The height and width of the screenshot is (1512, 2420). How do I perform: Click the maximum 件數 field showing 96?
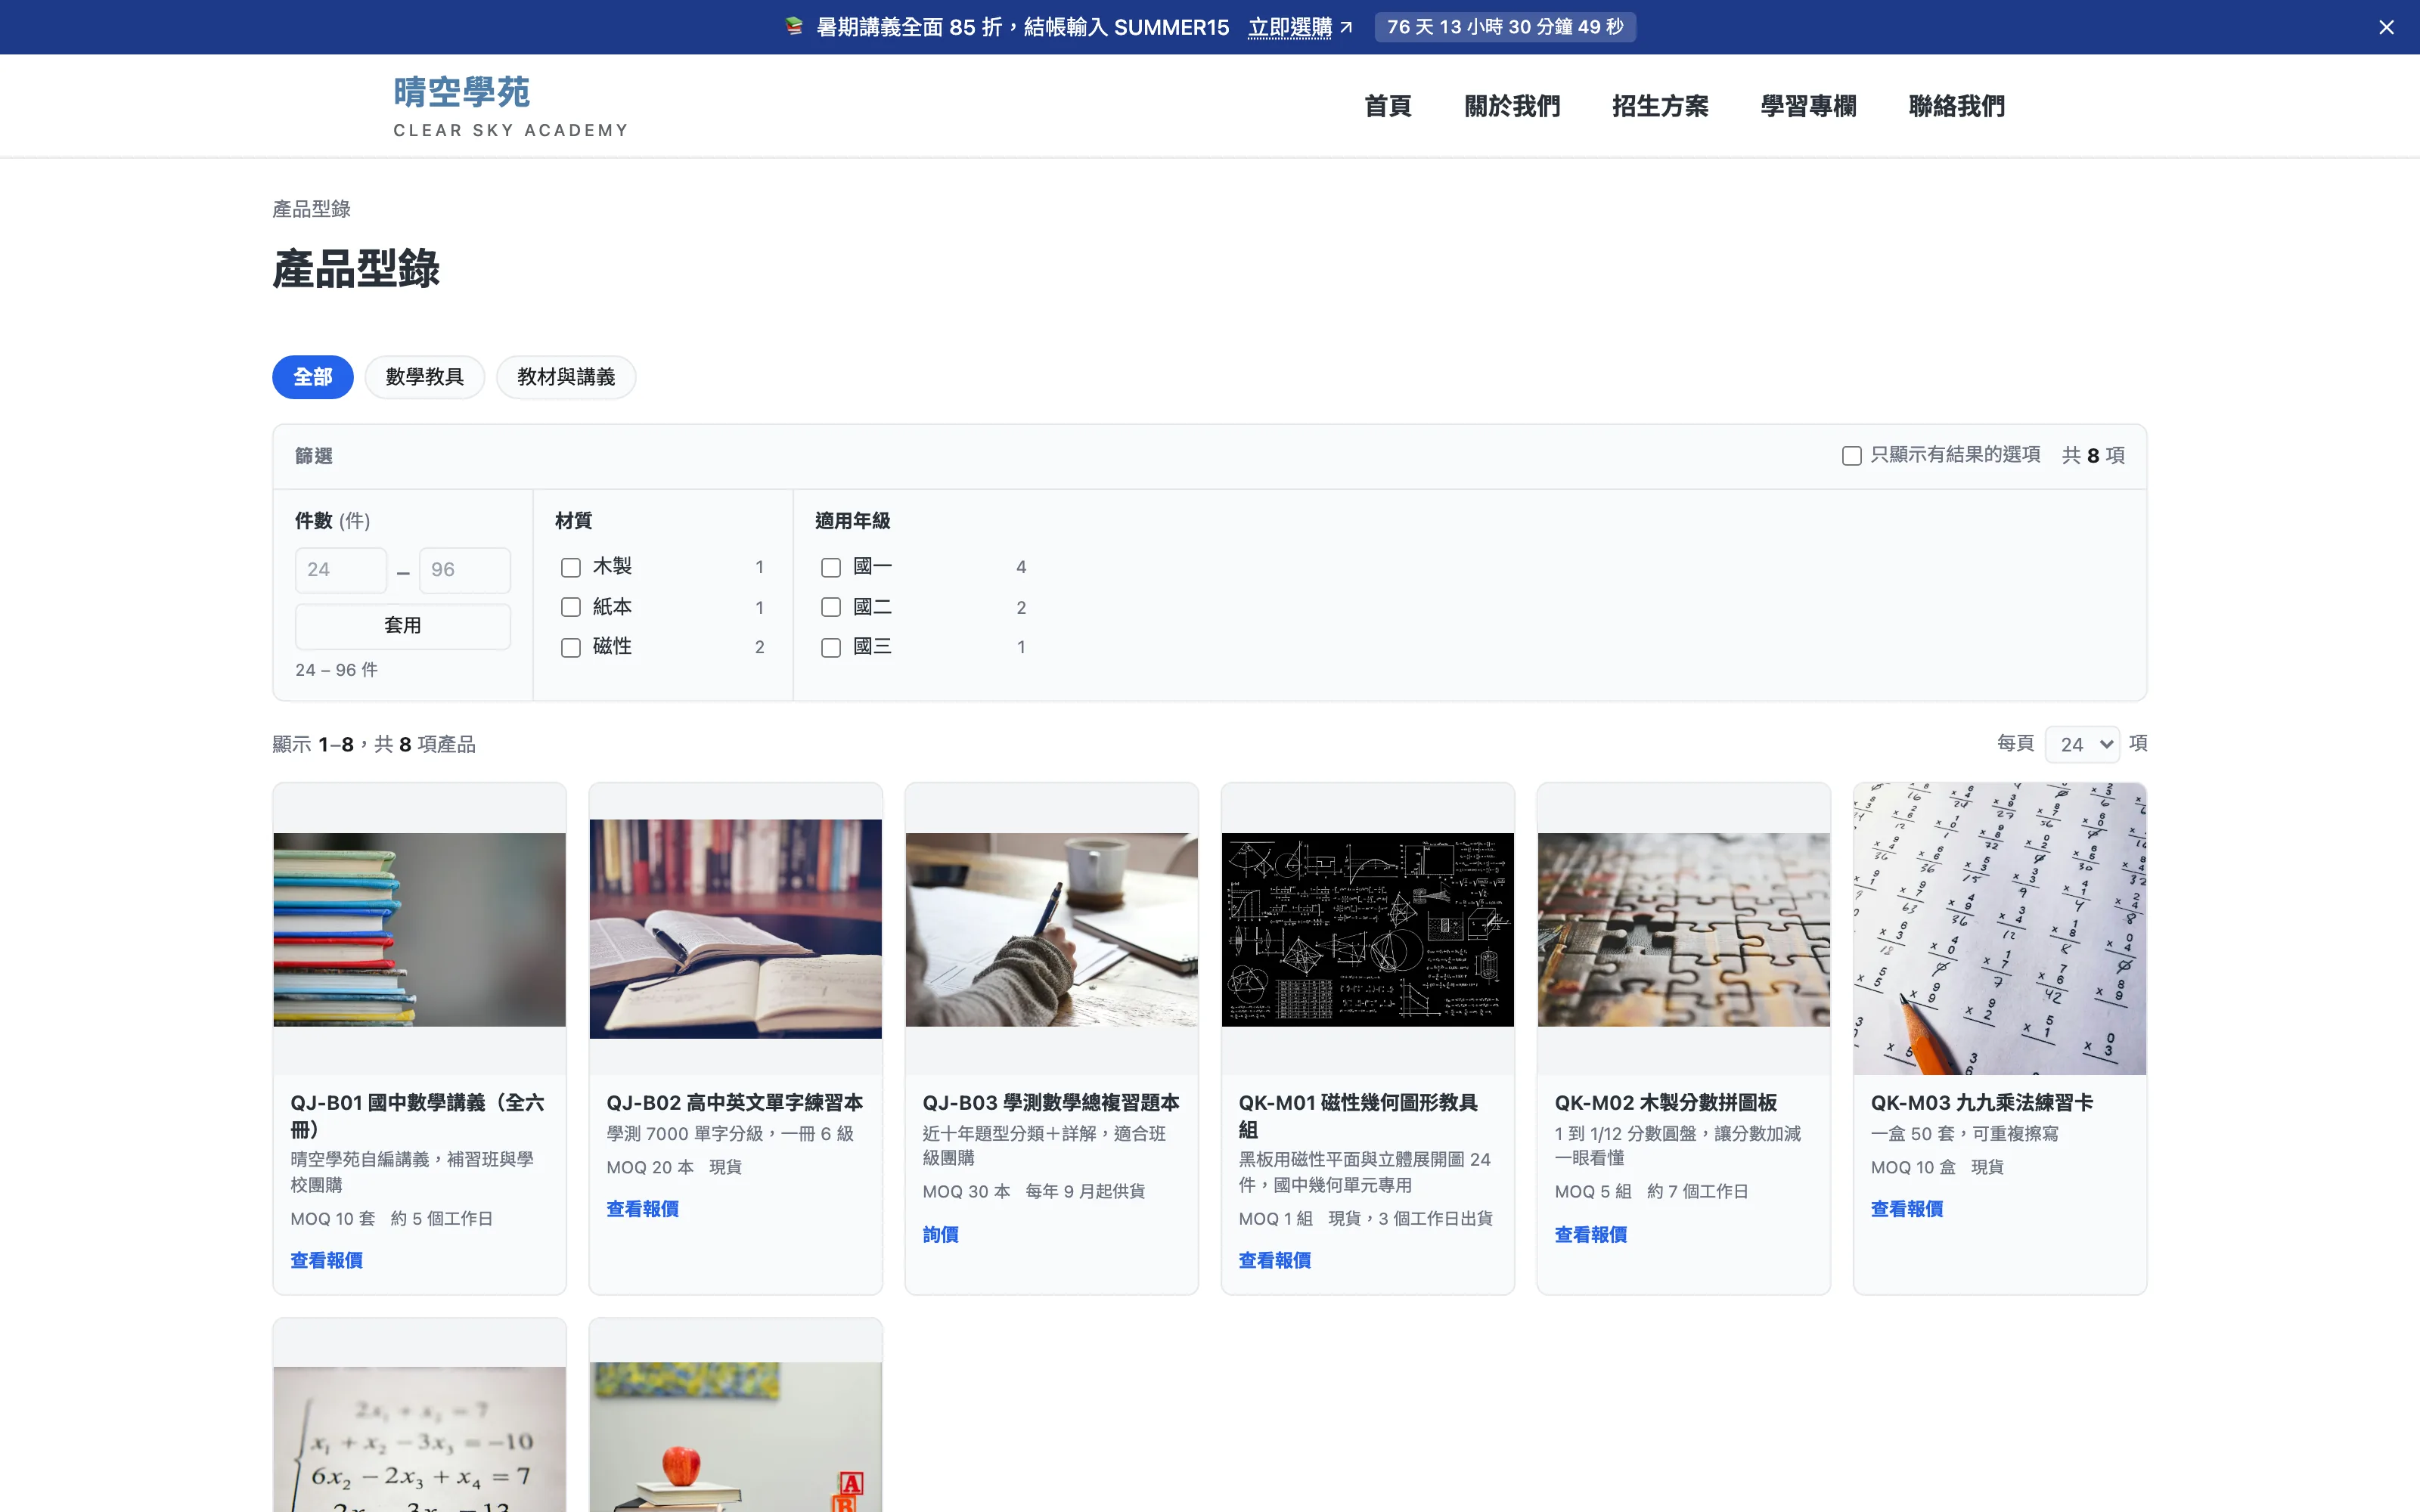coord(465,570)
